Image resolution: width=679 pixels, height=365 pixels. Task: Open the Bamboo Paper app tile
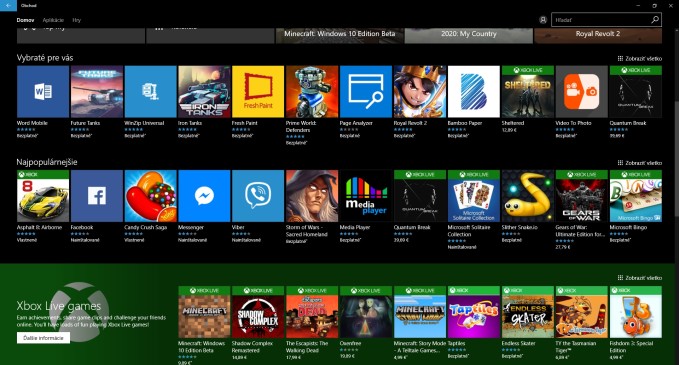click(474, 92)
